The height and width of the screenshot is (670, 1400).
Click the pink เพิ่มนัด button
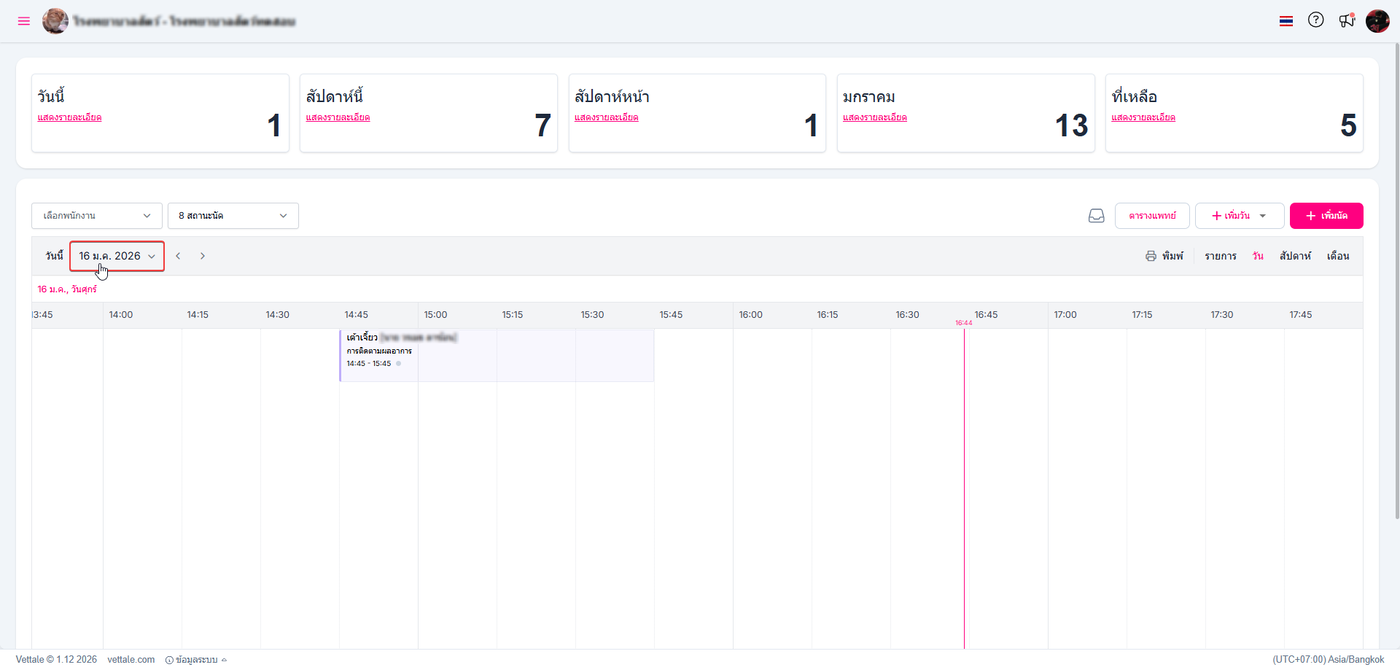pyautogui.click(x=1326, y=216)
